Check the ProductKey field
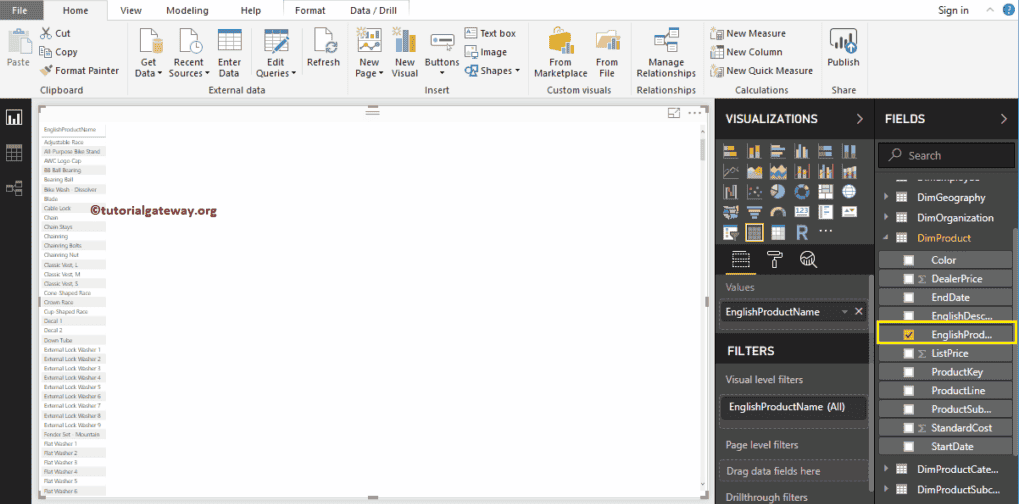This screenshot has width=1019, height=504. tap(909, 372)
